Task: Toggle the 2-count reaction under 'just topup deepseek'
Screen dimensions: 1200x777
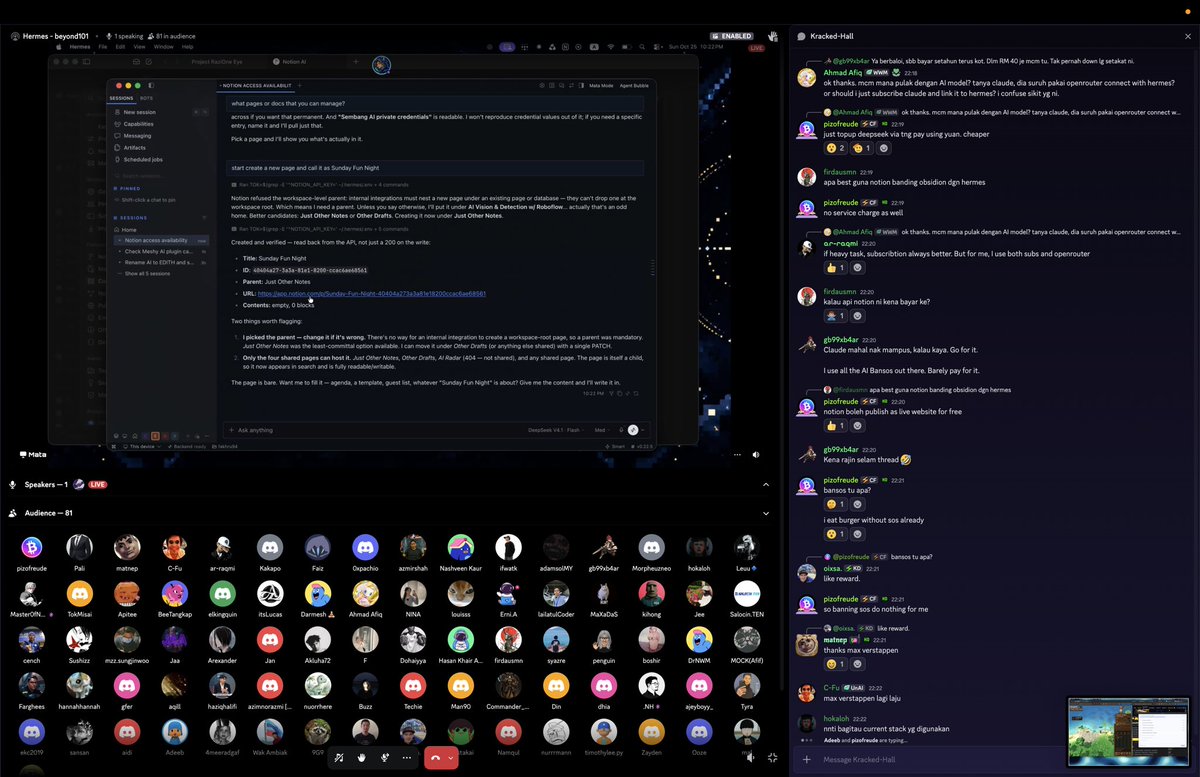Action: [x=835, y=148]
